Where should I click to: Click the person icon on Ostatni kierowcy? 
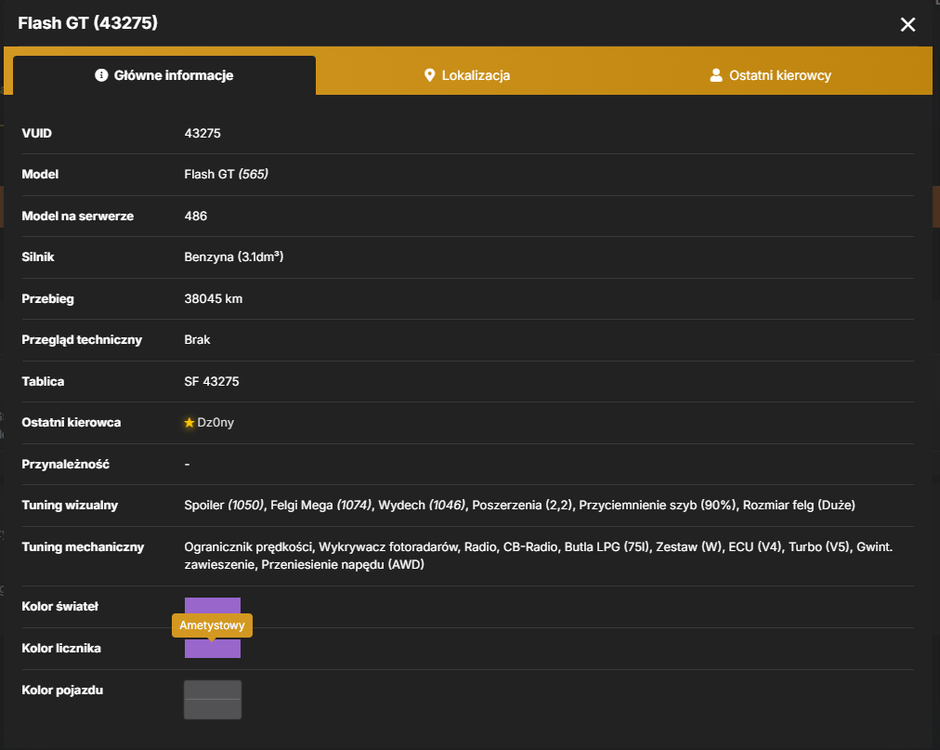point(716,75)
